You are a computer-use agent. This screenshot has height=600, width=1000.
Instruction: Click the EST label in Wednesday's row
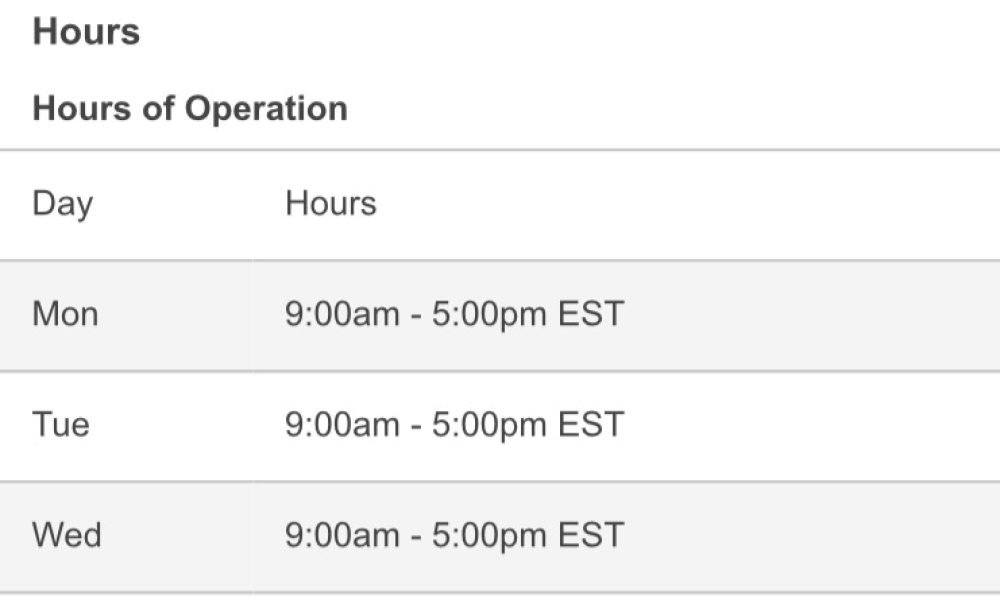pos(590,535)
